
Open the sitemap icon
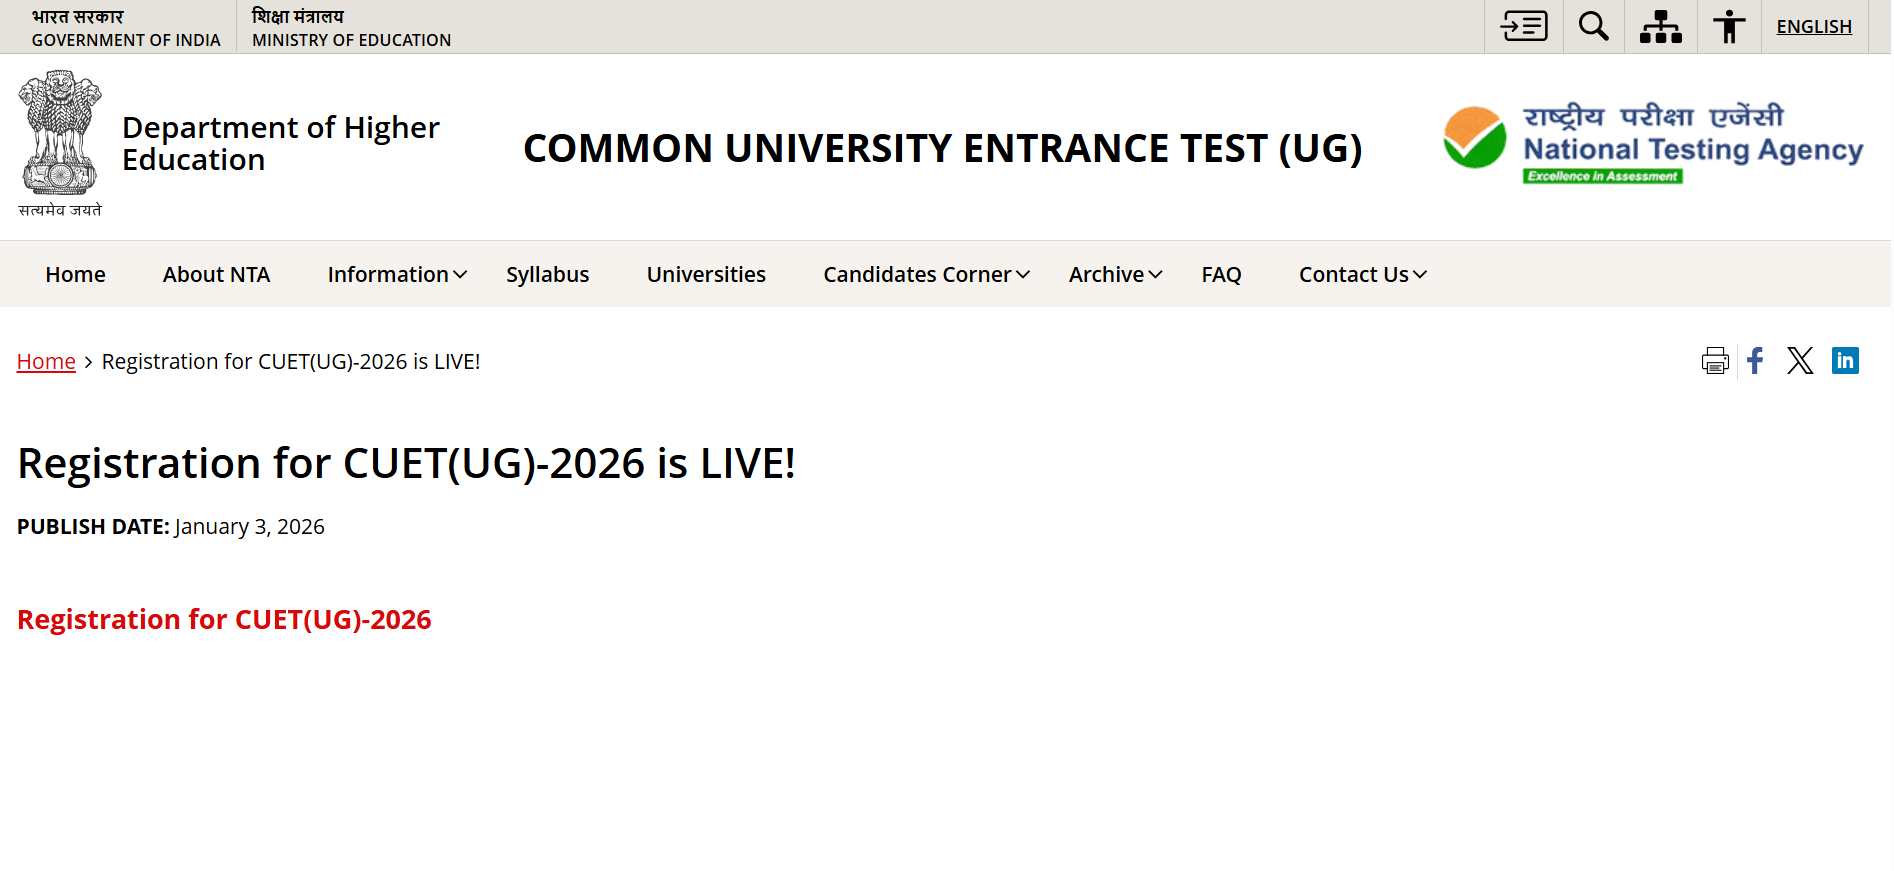[1660, 26]
